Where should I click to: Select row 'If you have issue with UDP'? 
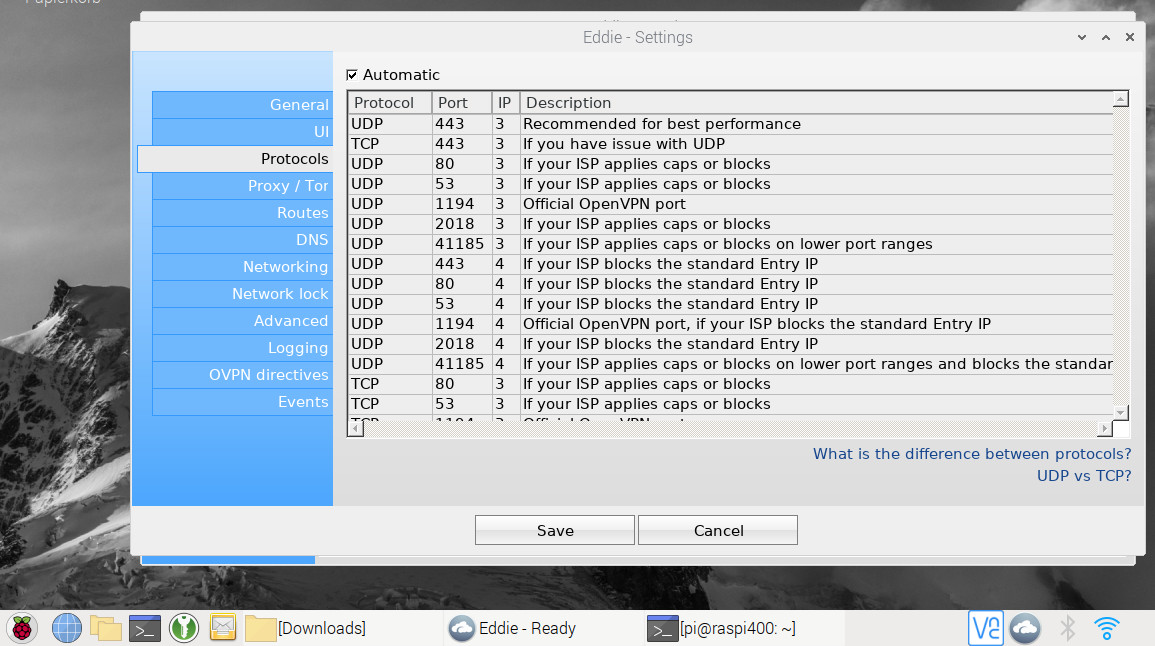click(730, 144)
